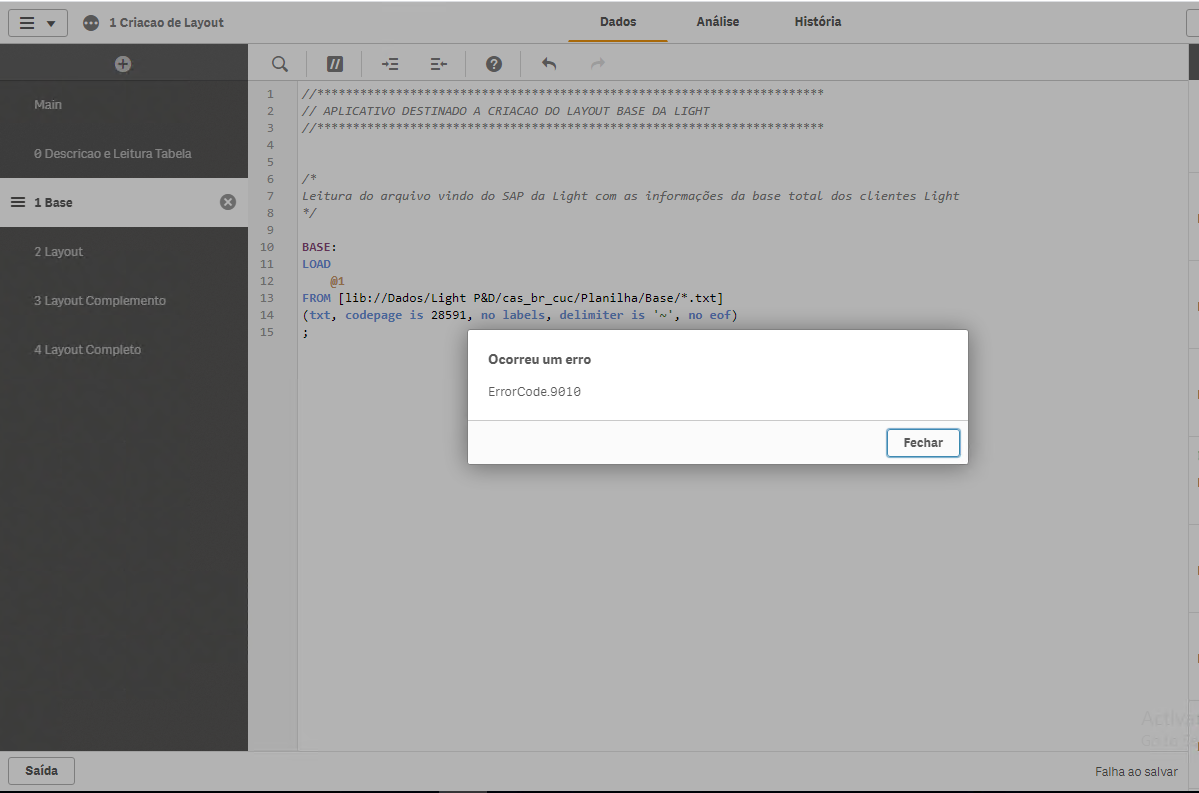Outdent the selected script lines
Screen dimensions: 1199x793
click(439, 64)
